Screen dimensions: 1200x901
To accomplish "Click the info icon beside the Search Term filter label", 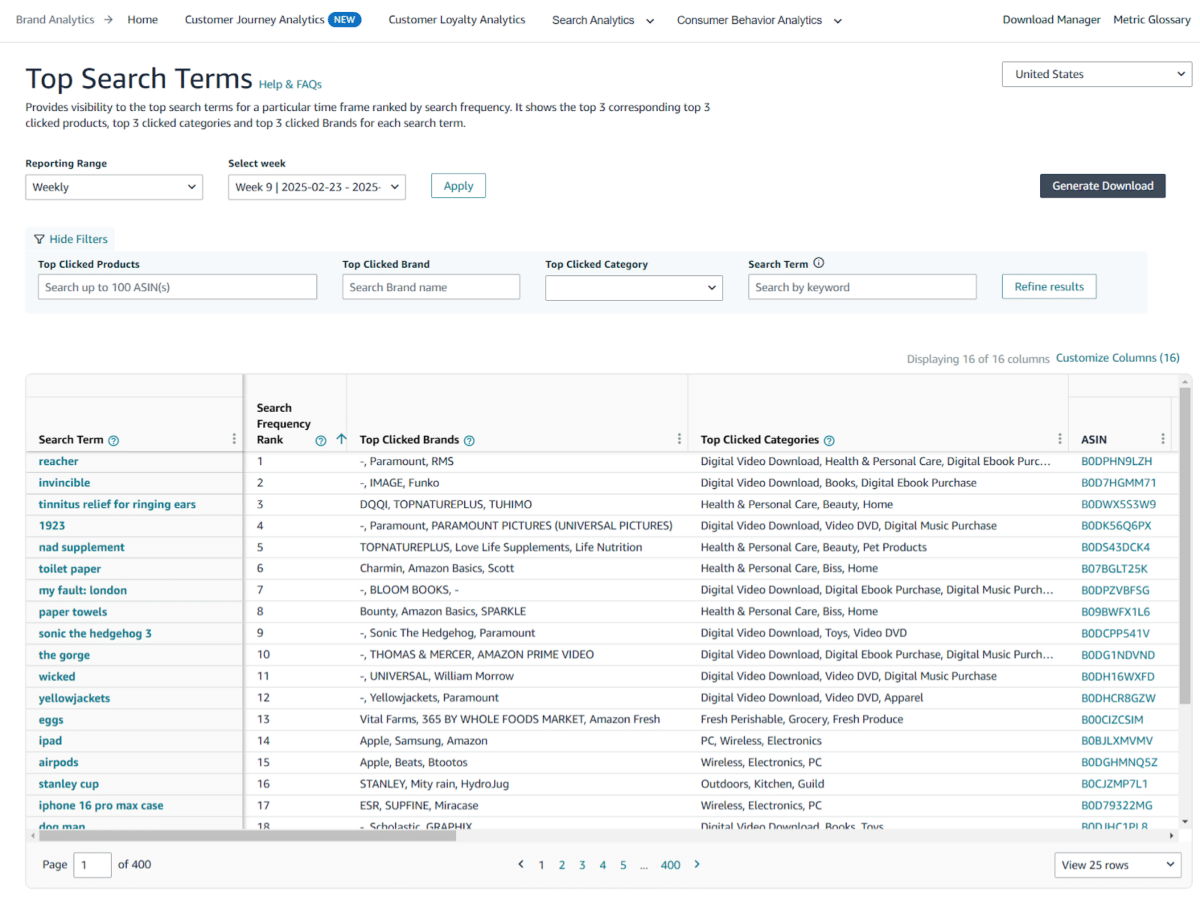I will point(818,262).
